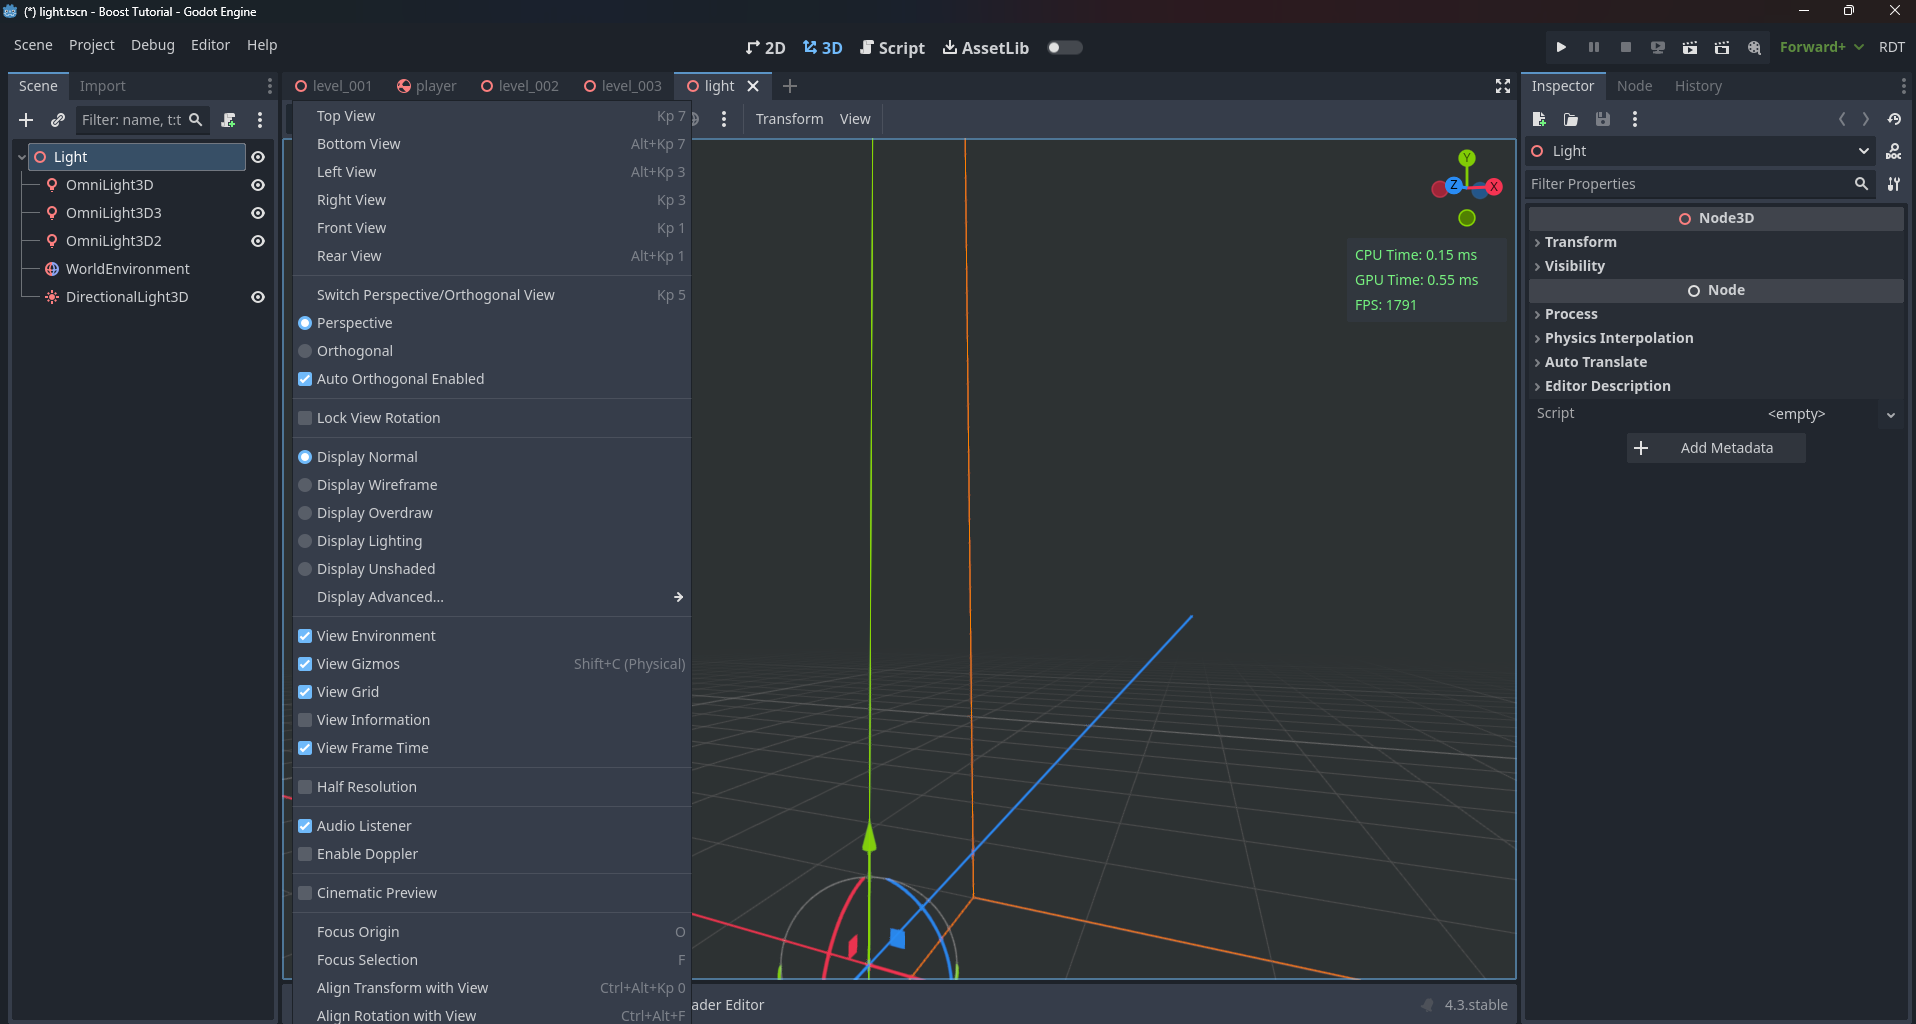Viewport: 1916px width, 1024px height.
Task: Pause the running project
Action: (1593, 47)
